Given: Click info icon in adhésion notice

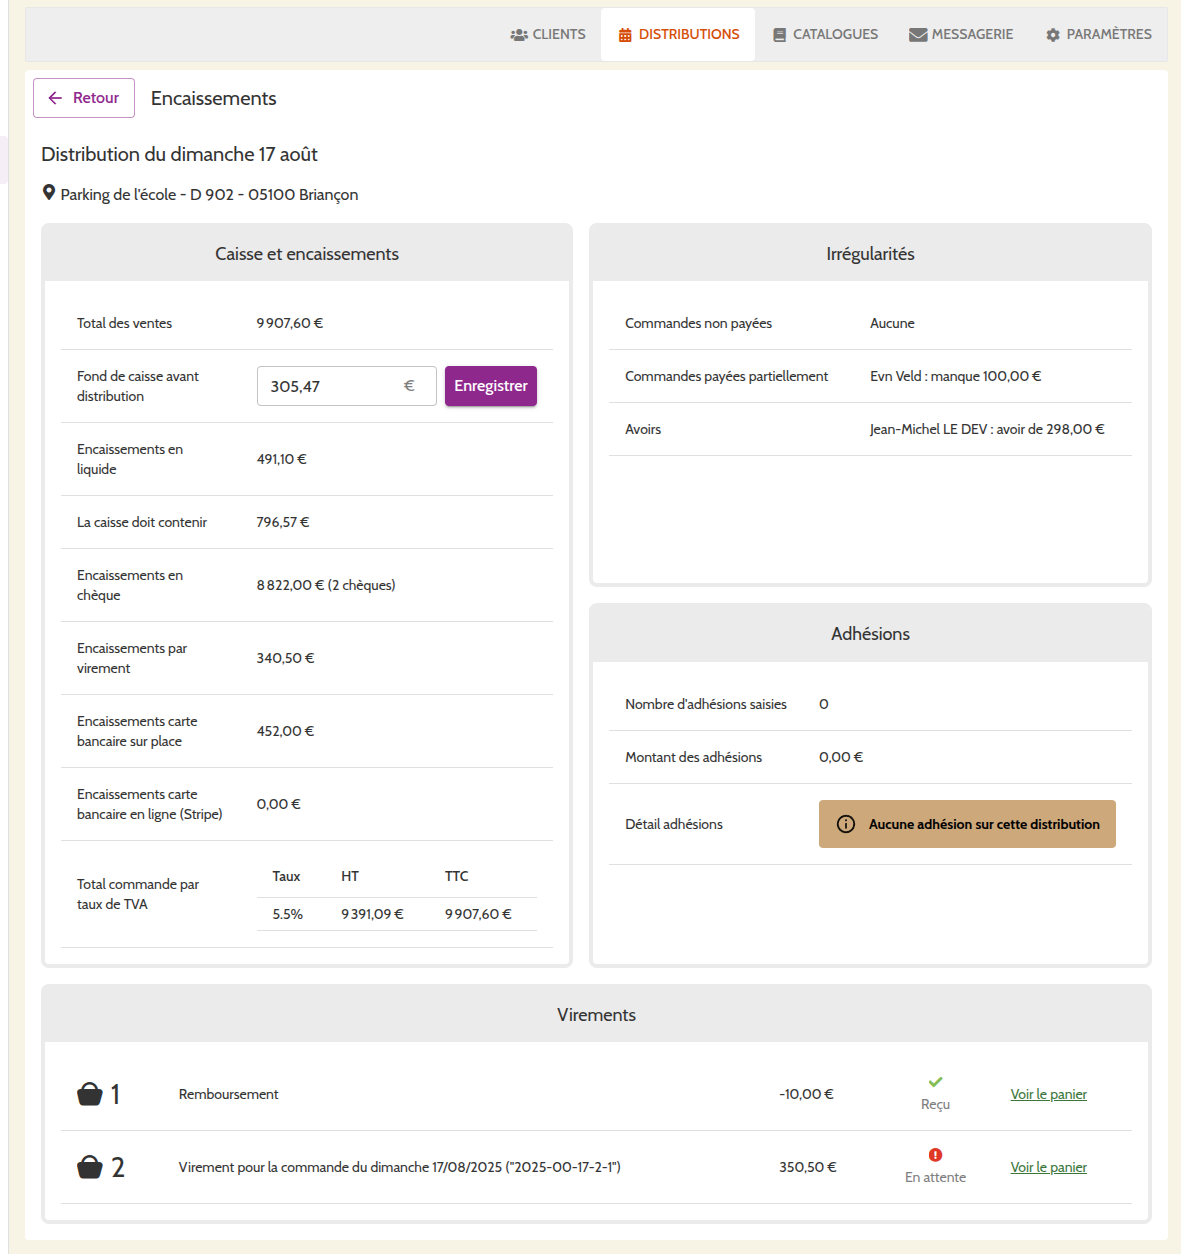Looking at the screenshot, I should point(845,824).
